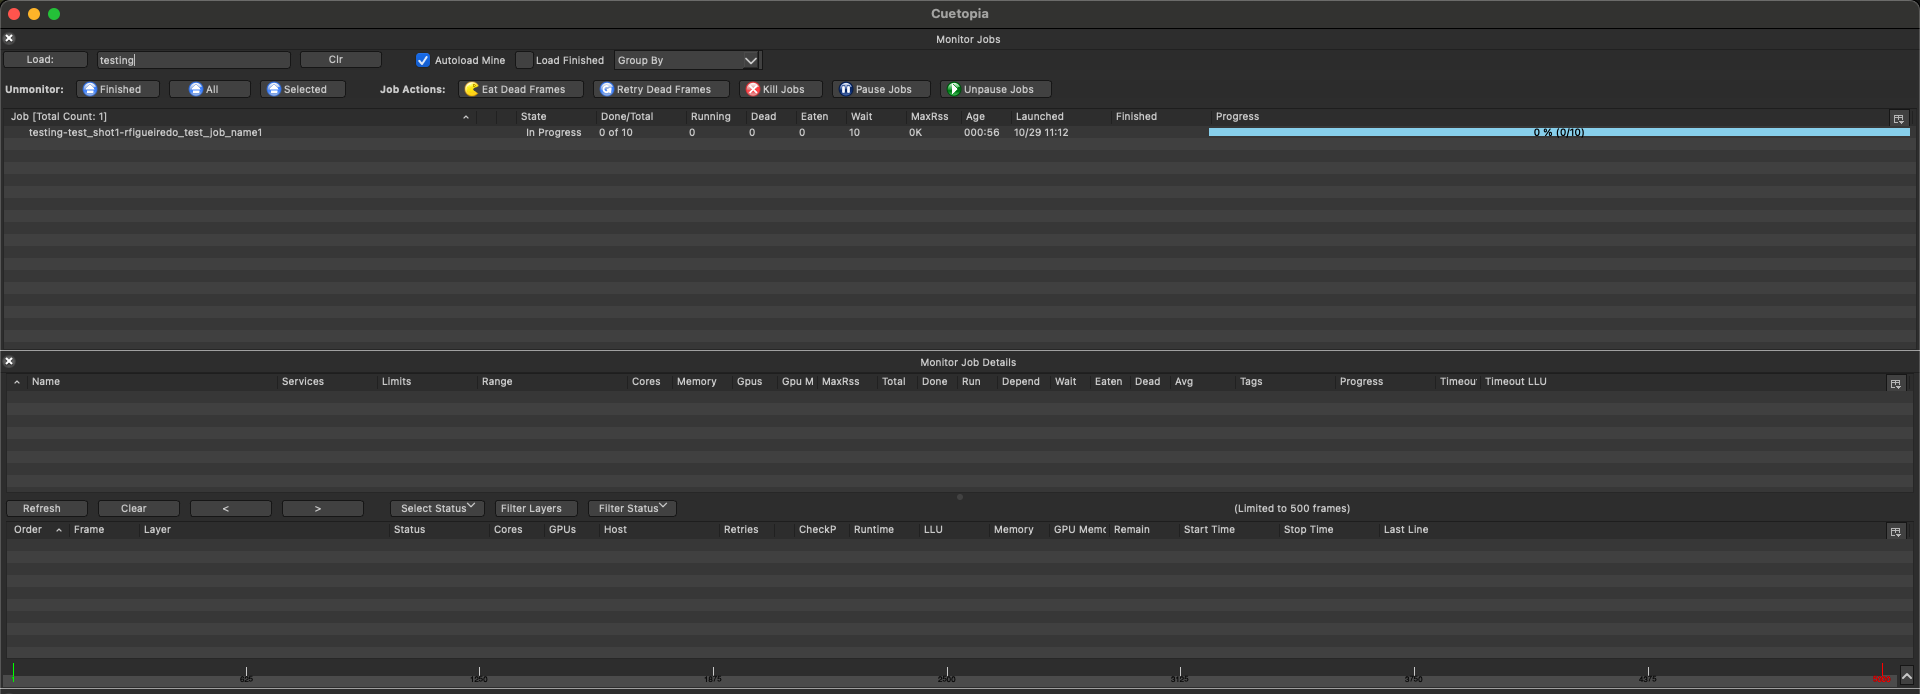
Task: Click Filter Layers button
Action: (536, 508)
